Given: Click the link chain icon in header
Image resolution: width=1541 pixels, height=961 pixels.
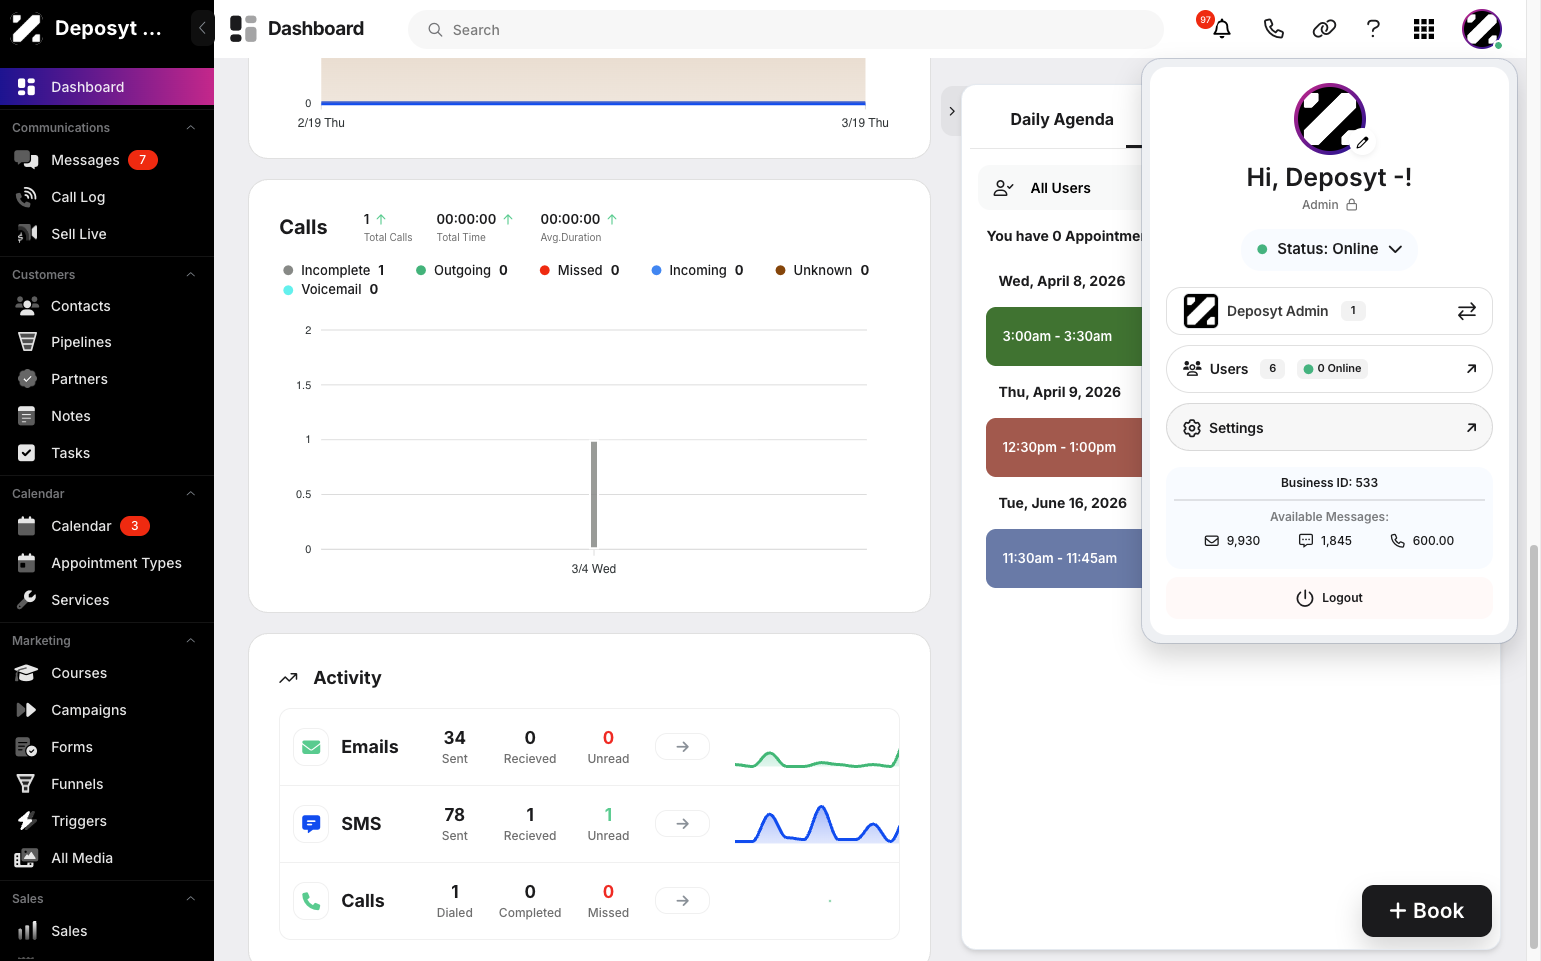Looking at the screenshot, I should click(1324, 29).
